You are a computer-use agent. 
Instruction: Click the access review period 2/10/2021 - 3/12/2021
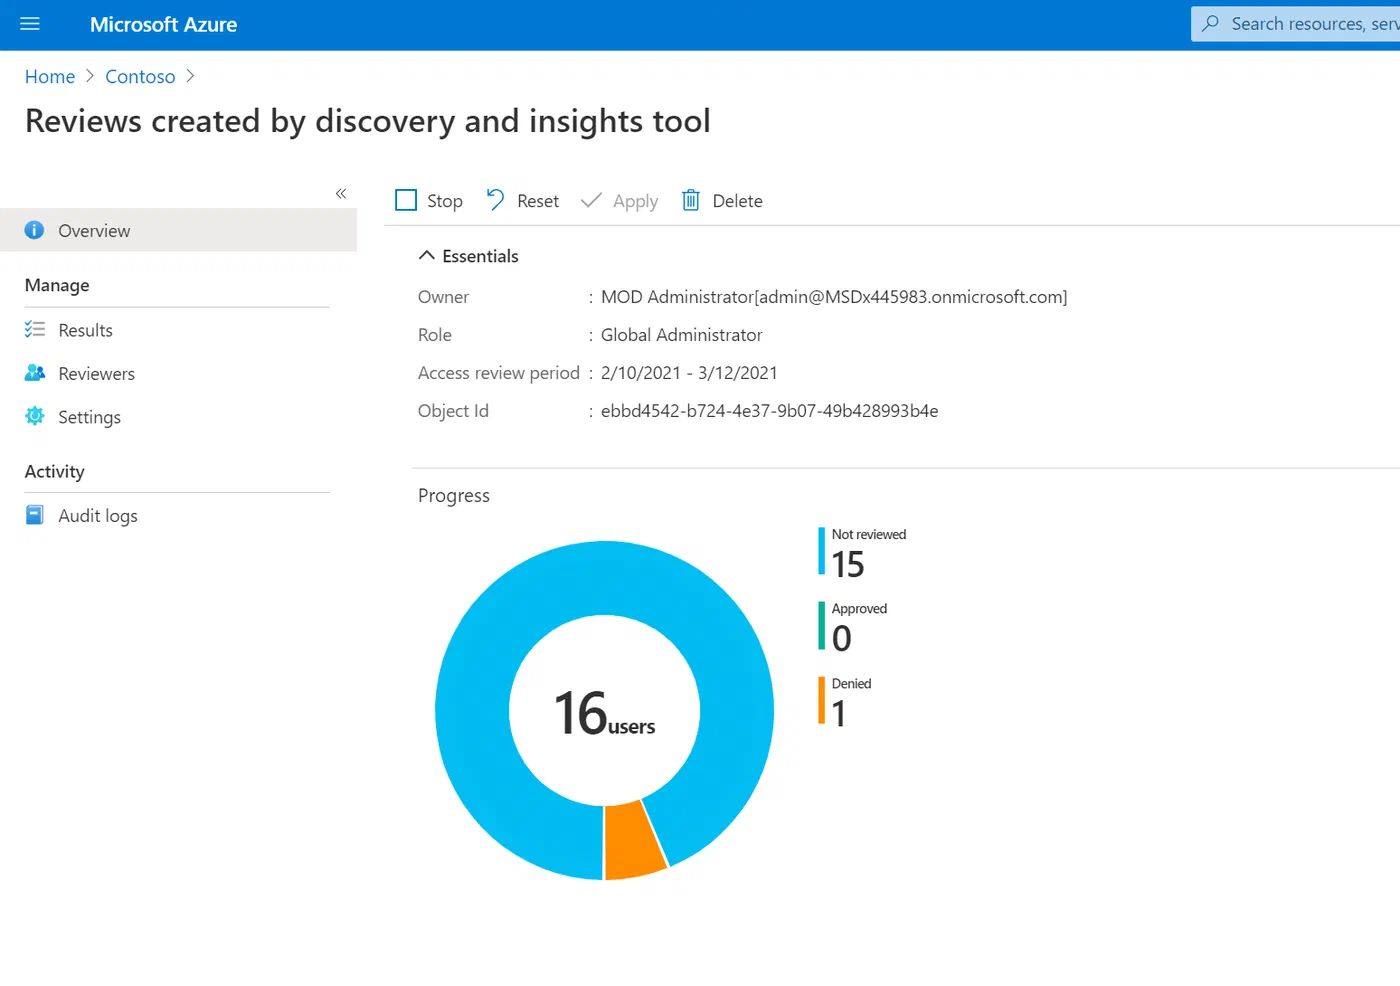(x=689, y=373)
